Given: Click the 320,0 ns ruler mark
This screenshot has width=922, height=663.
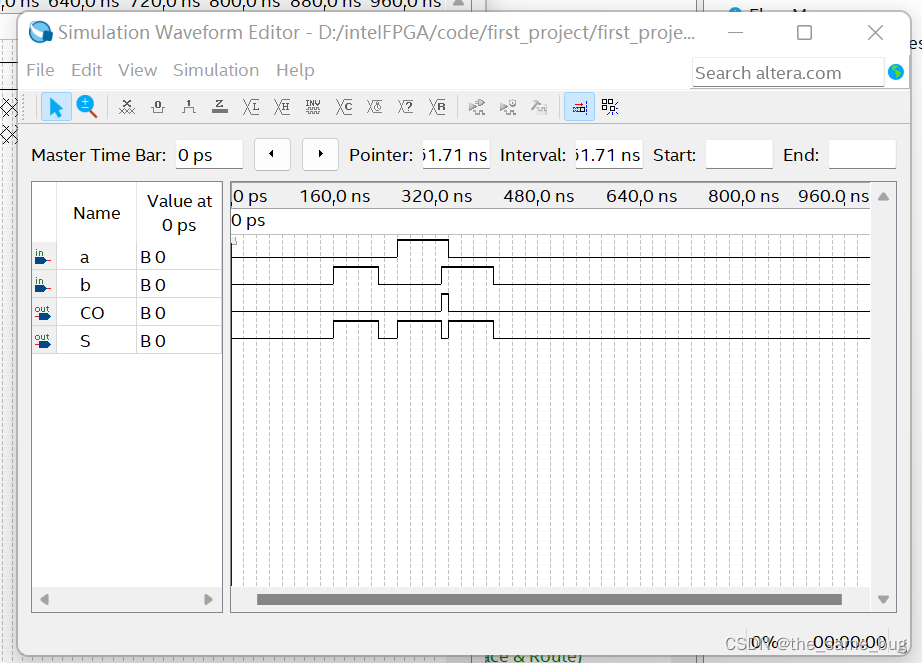Looking at the screenshot, I should click(436, 196).
